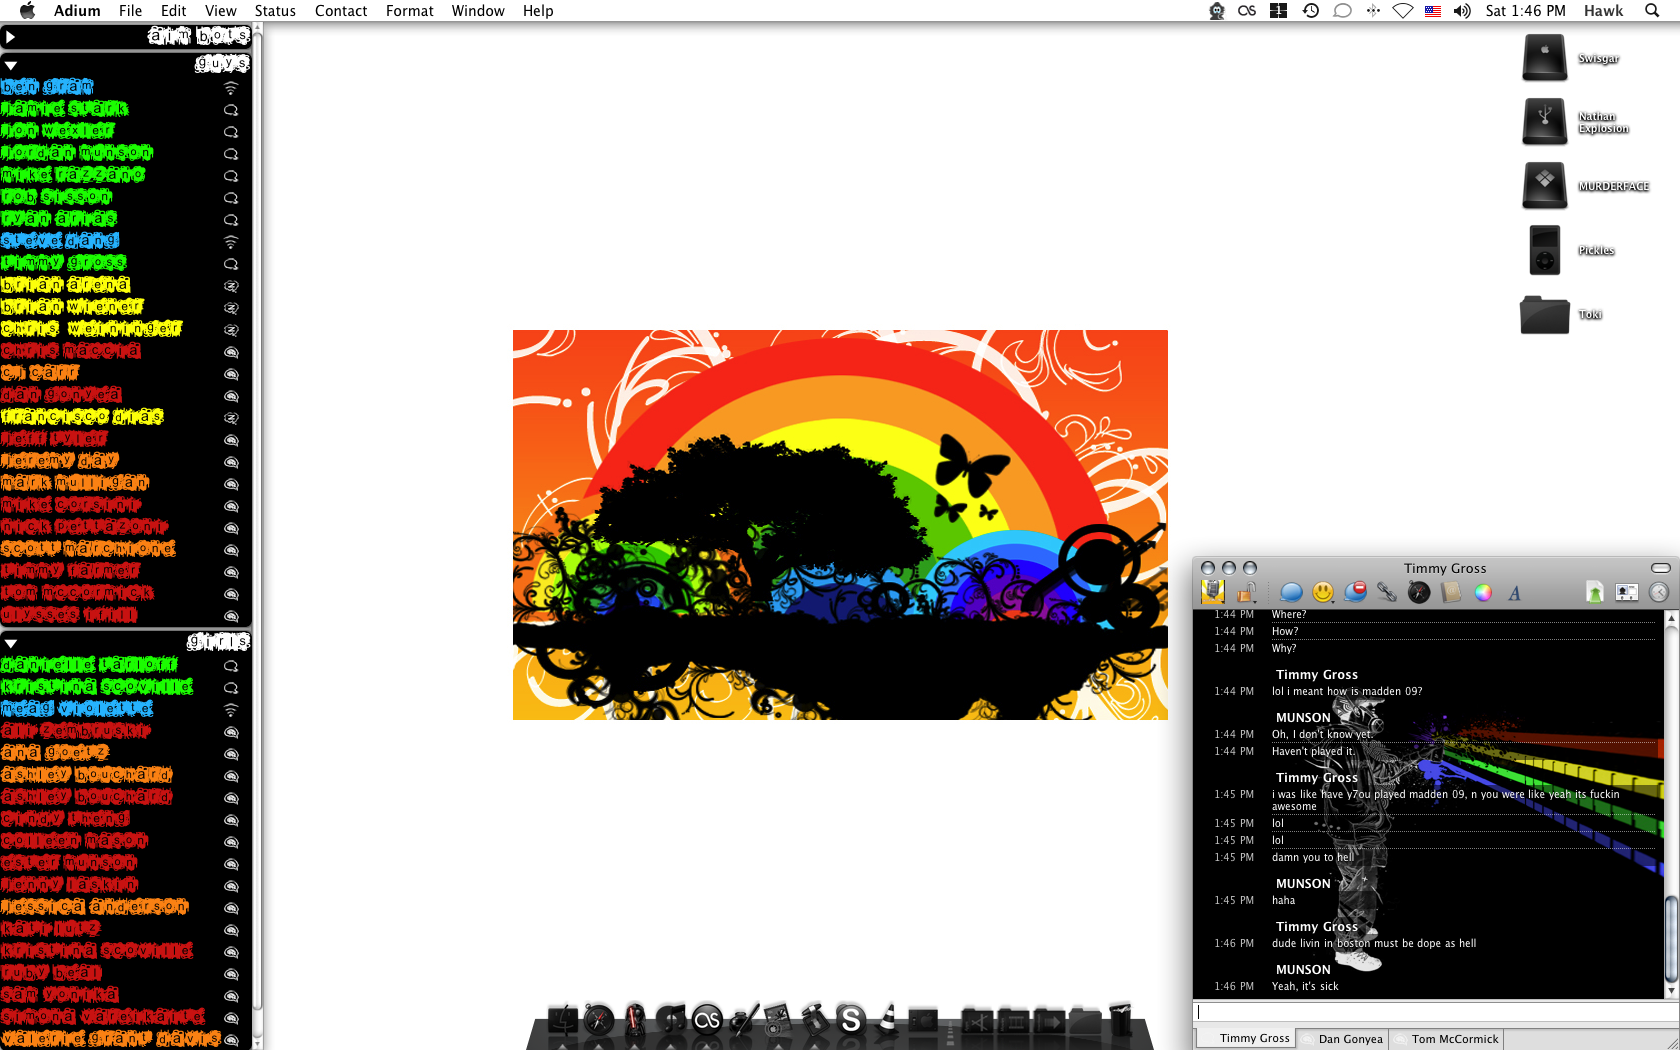Viewport: 1680px width, 1050px height.
Task: Open Safari compass icon in the dock
Action: [x=599, y=1019]
